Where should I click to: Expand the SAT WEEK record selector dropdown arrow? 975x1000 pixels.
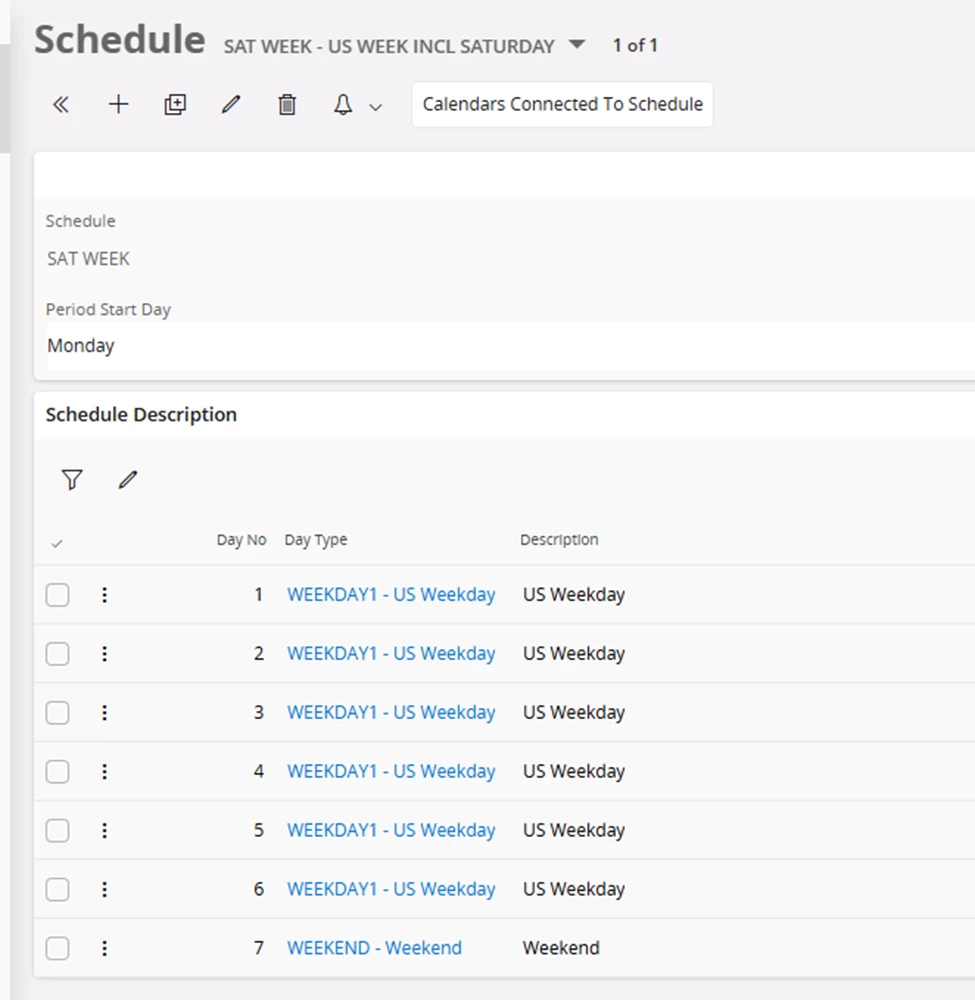(x=575, y=45)
